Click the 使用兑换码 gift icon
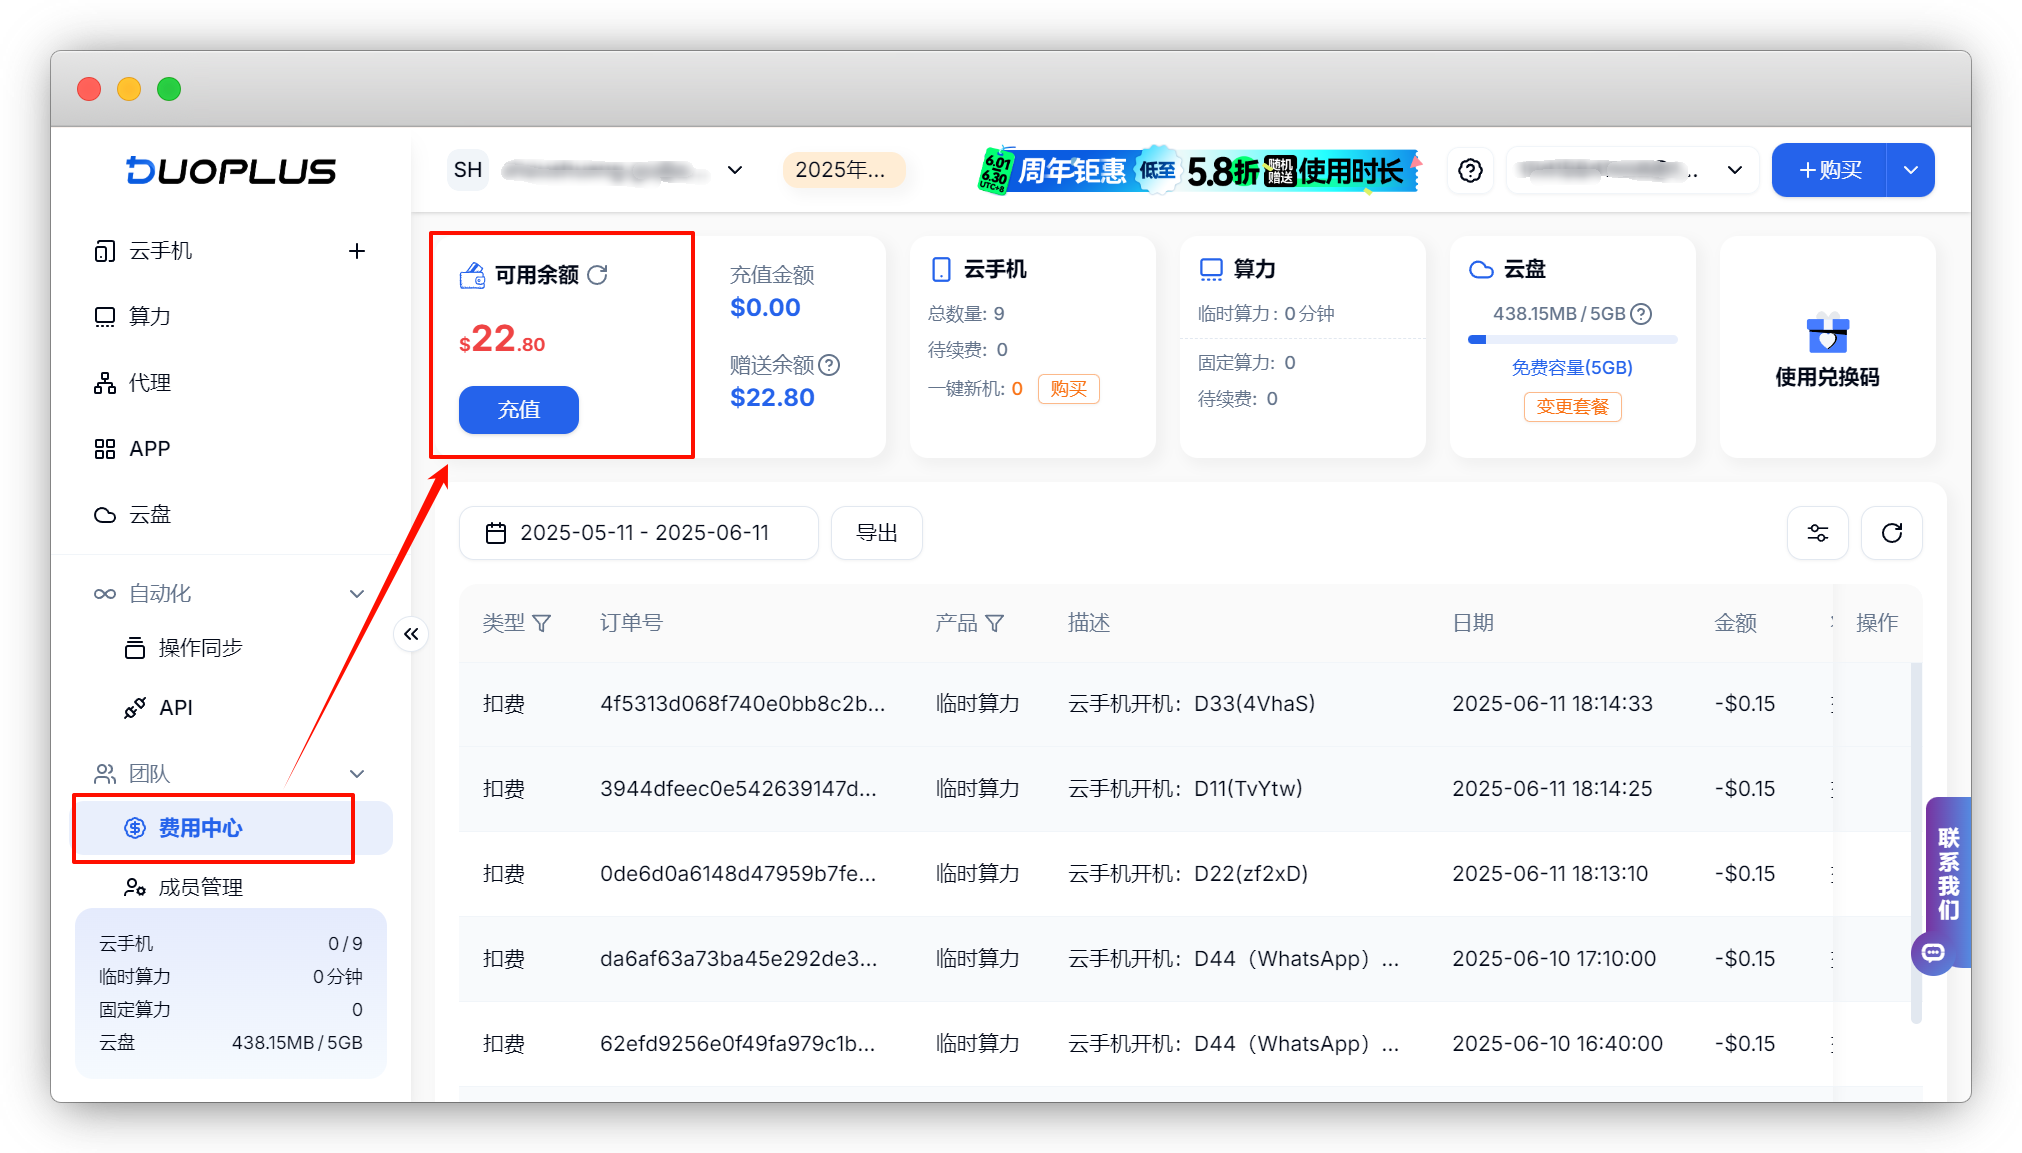 1827,334
